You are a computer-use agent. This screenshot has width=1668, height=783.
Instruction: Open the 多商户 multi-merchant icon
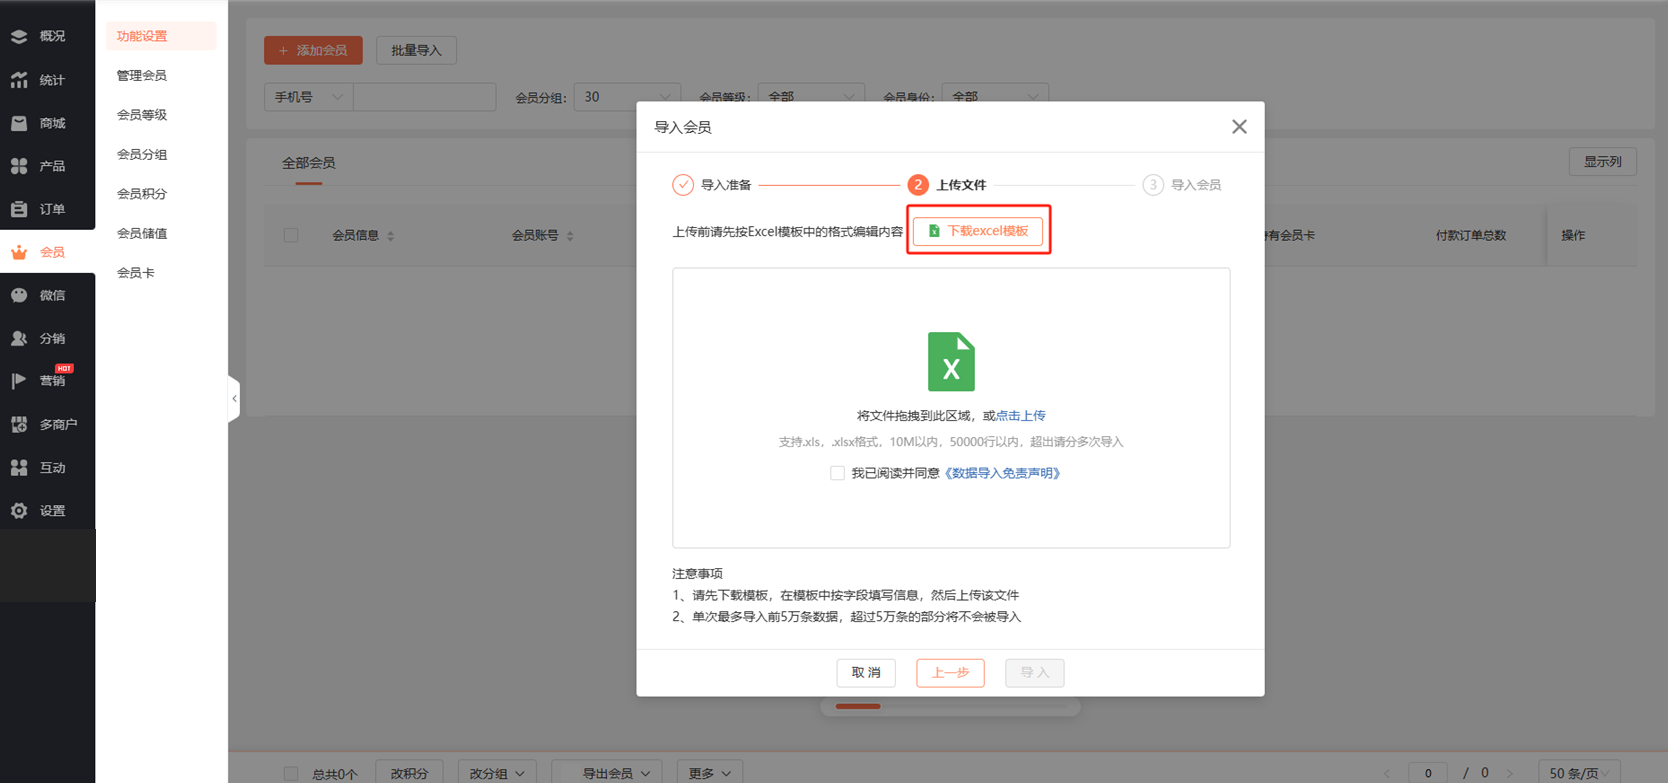tap(19, 424)
